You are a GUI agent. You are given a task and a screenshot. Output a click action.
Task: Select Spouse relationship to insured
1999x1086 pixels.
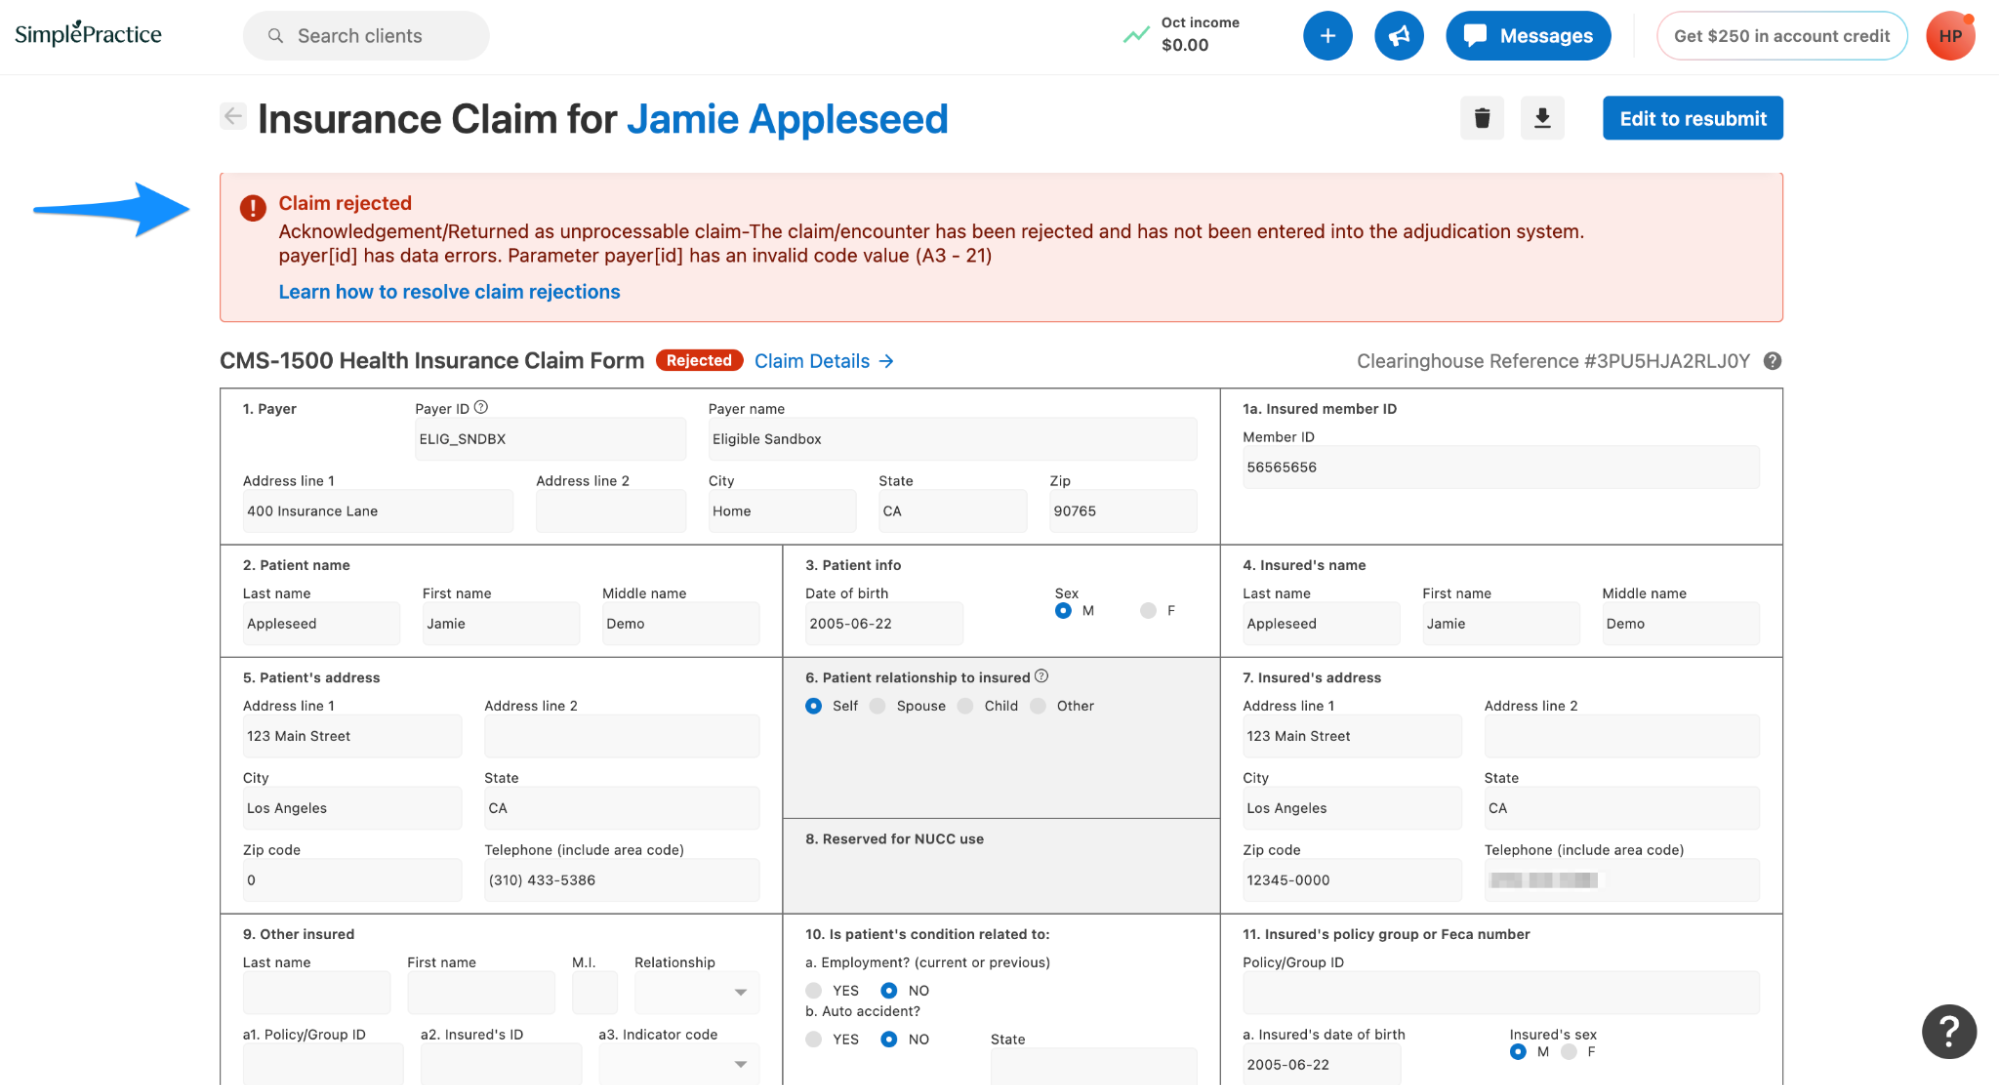point(878,706)
